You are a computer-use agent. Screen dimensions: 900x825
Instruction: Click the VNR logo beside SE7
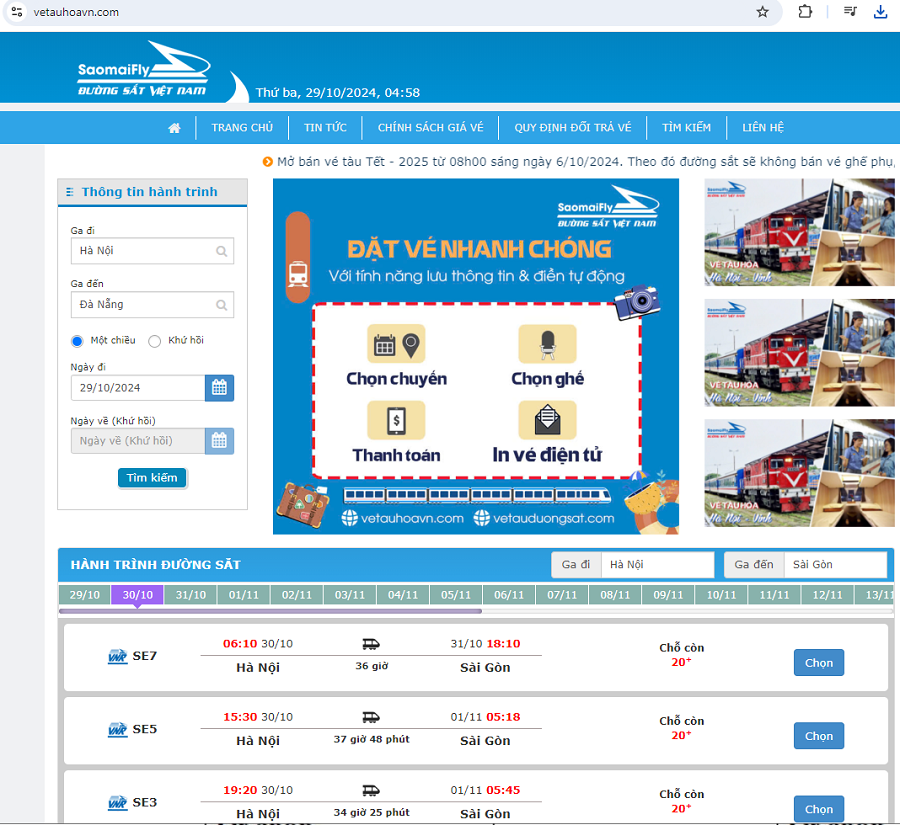click(118, 656)
